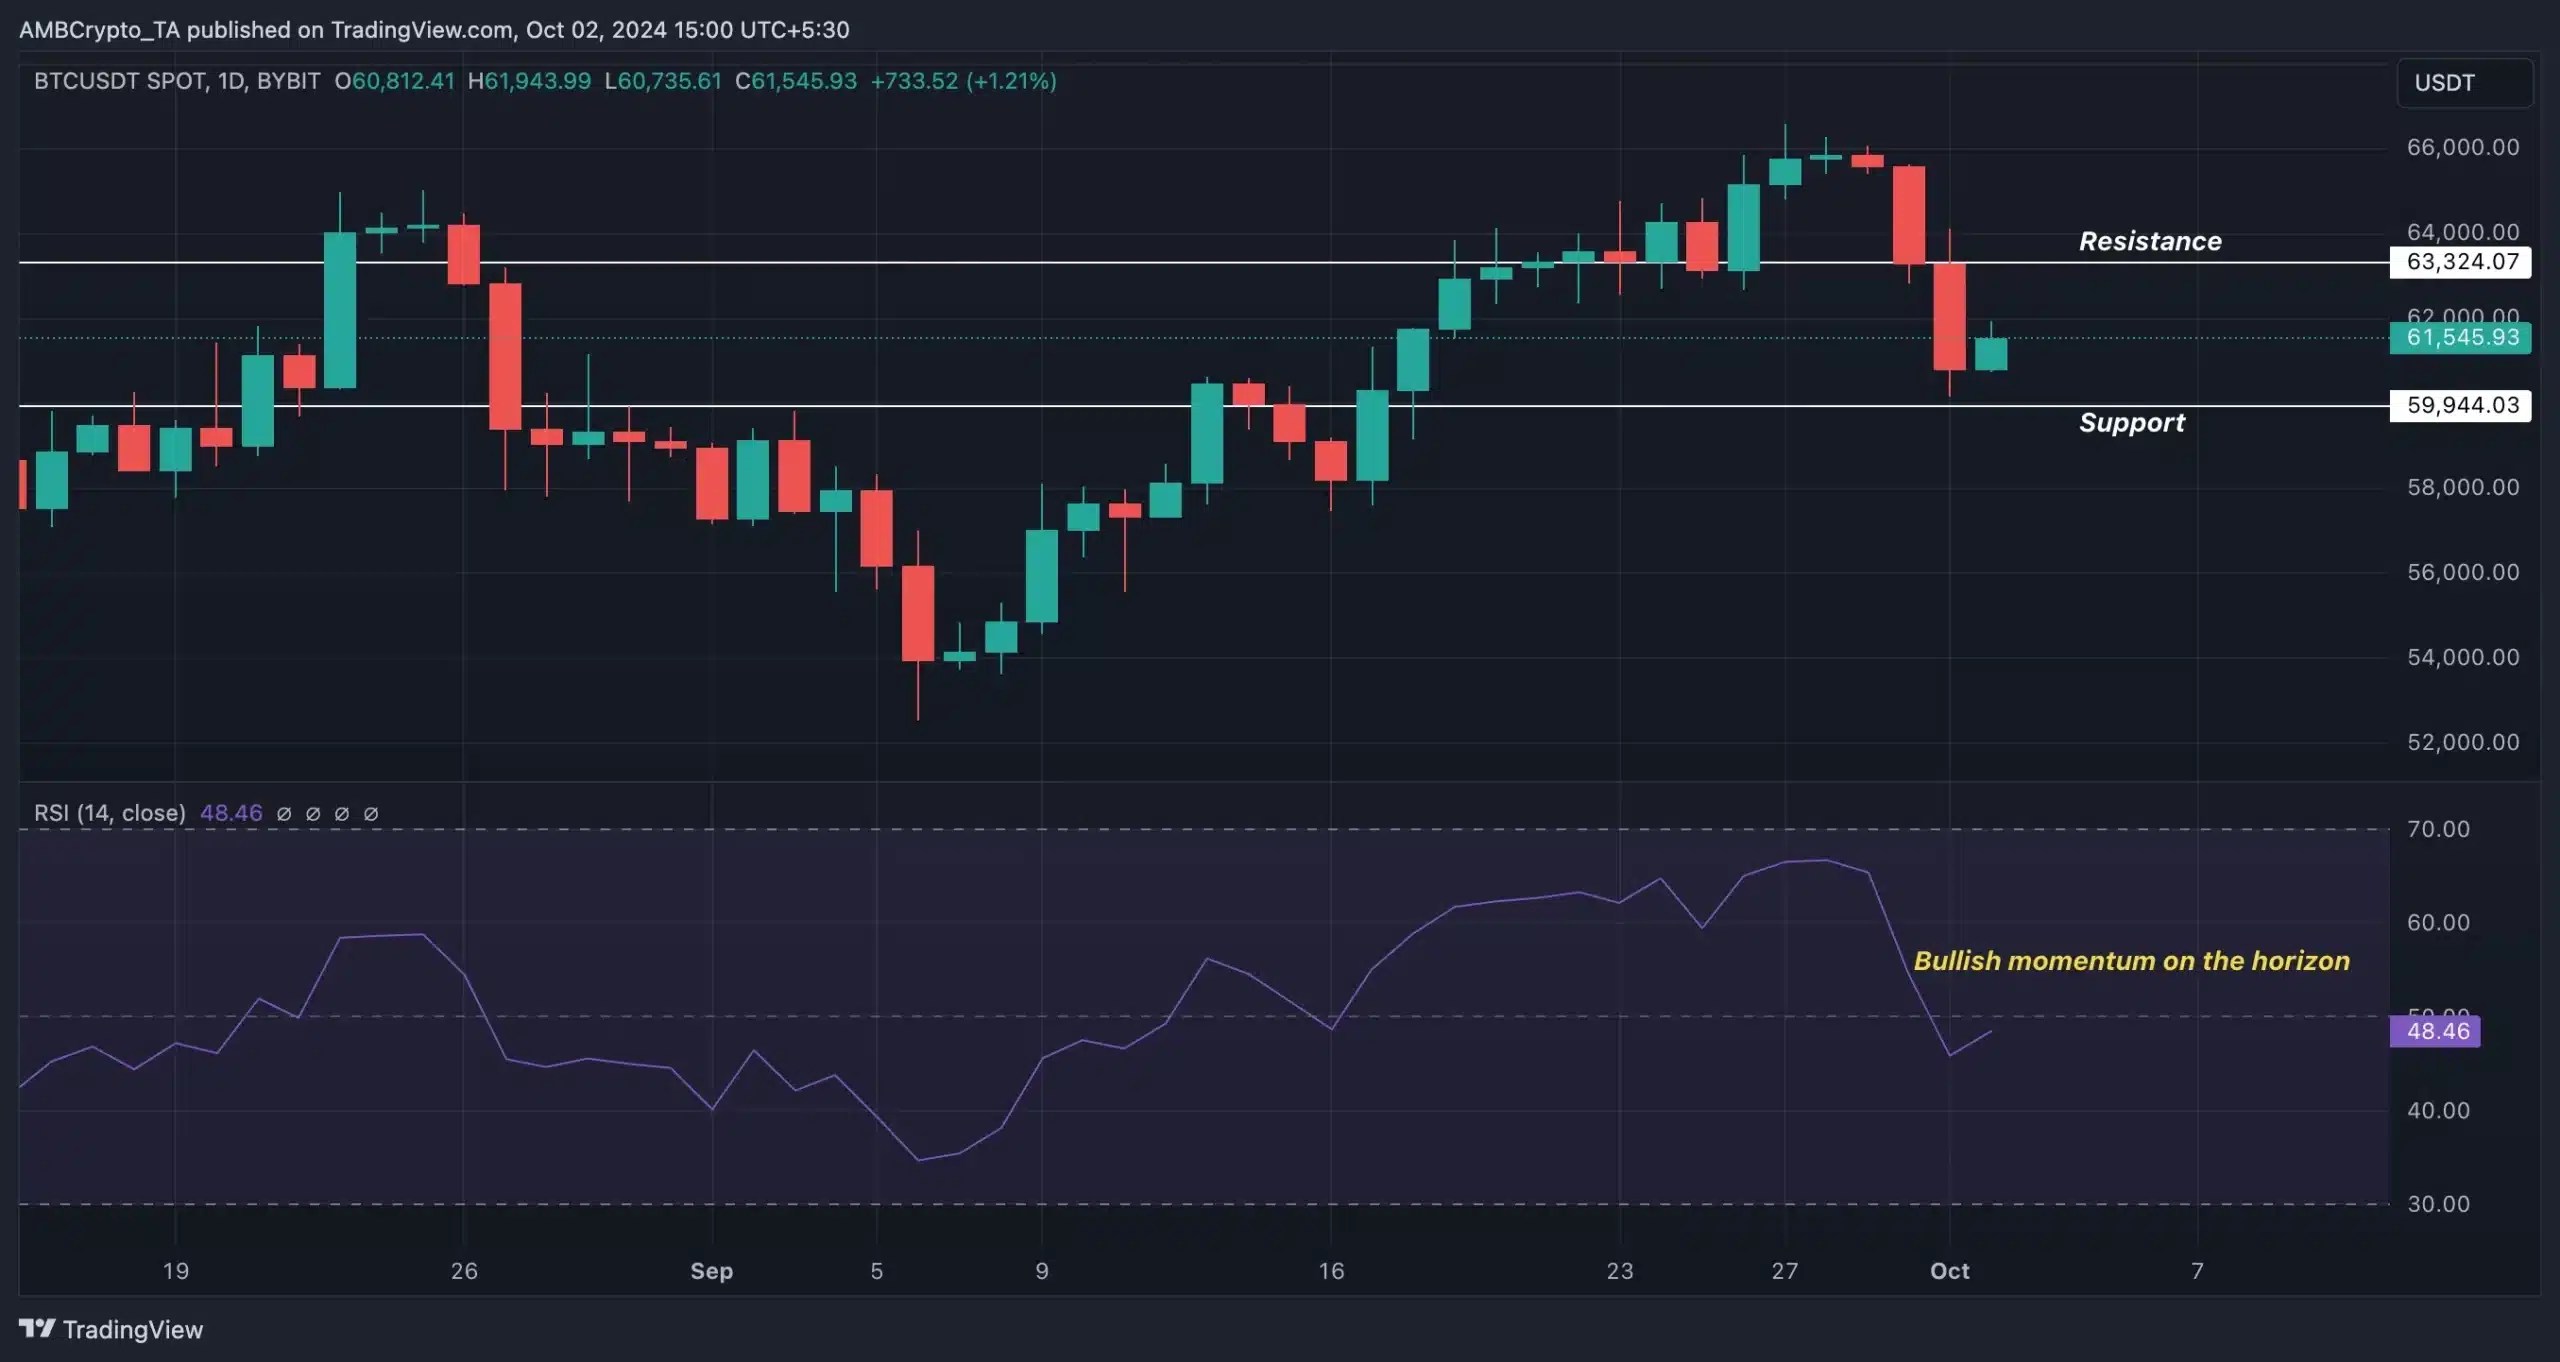Remove the RSI indicator via its delete icon
Image resolution: width=2560 pixels, height=1362 pixels.
tap(343, 813)
